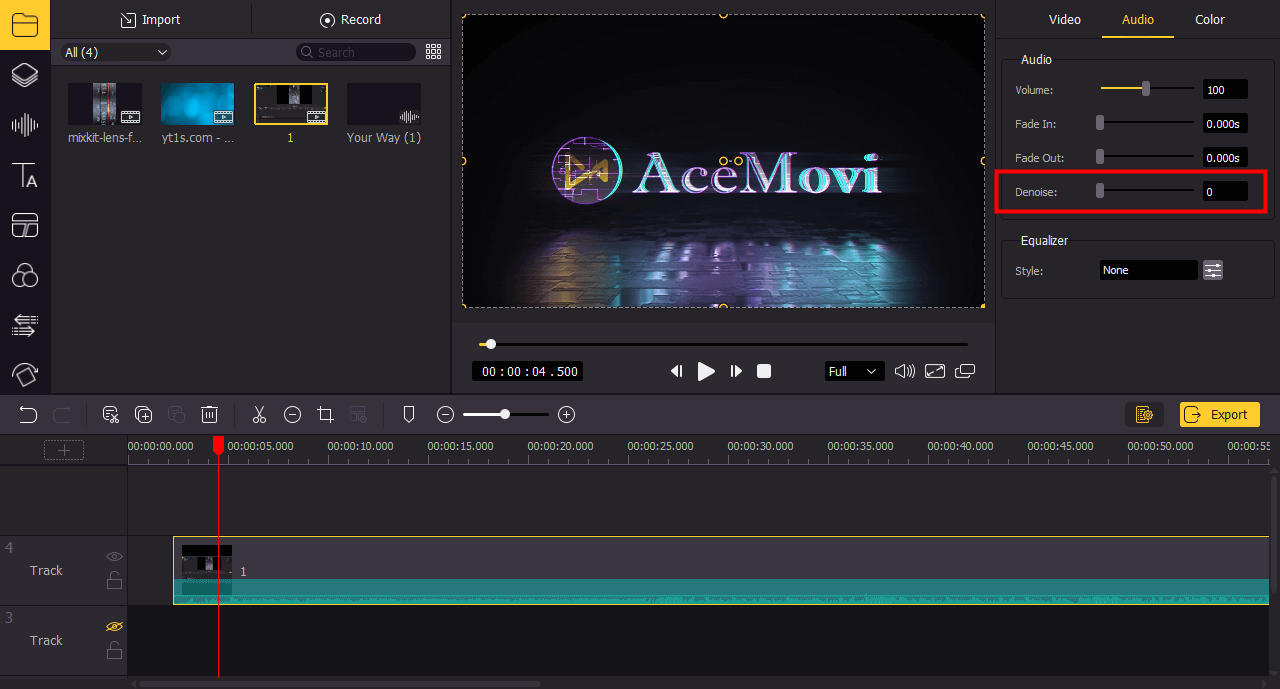Open the equalizer customize settings icon
Image resolution: width=1280 pixels, height=689 pixels.
[x=1213, y=270]
